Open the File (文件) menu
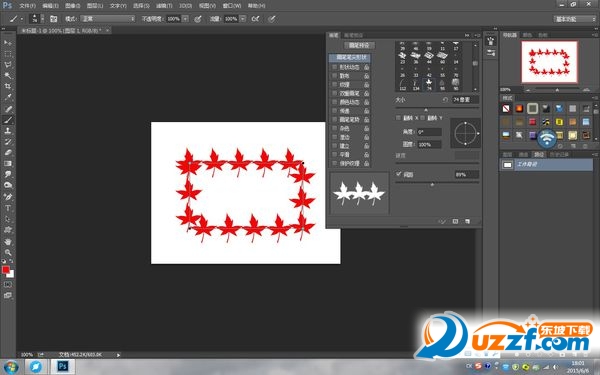The width and height of the screenshot is (600, 375). pos(27,6)
